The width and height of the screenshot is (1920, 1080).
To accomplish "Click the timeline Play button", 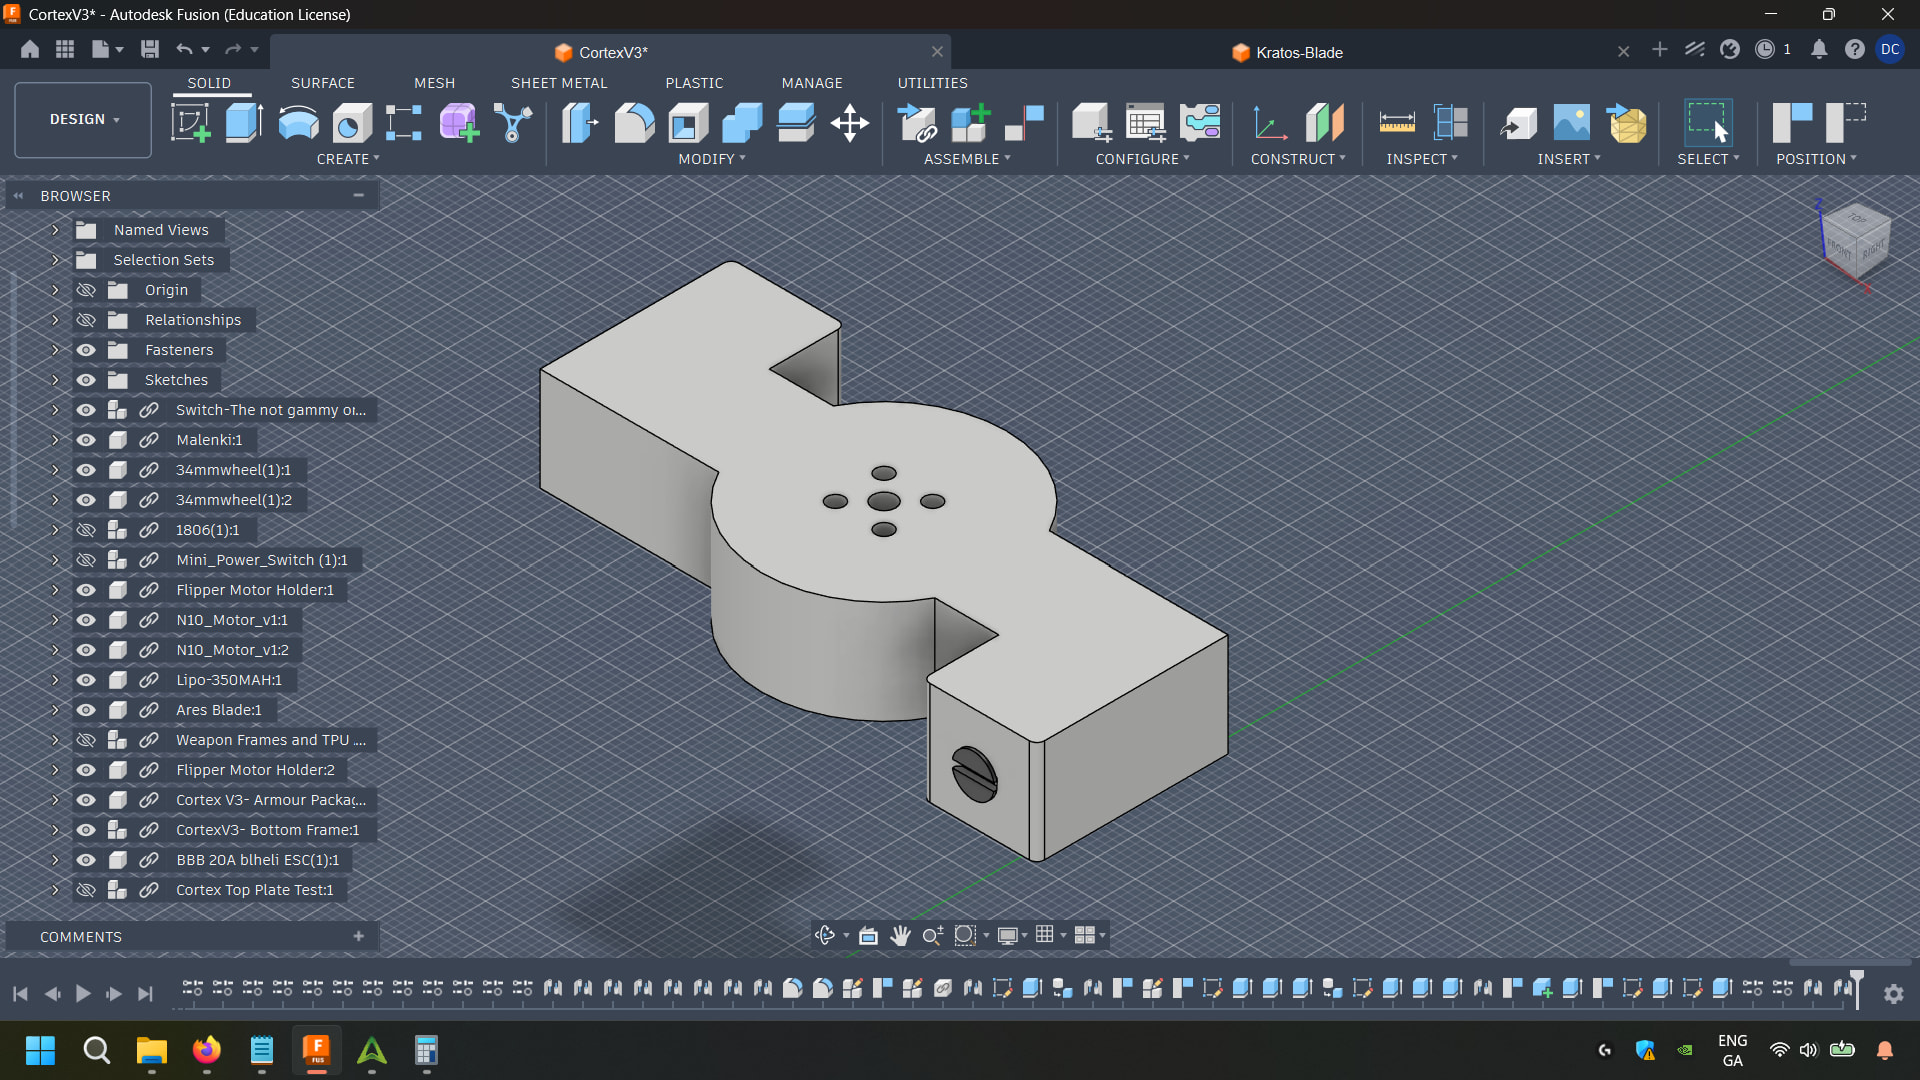I will pos(83,993).
